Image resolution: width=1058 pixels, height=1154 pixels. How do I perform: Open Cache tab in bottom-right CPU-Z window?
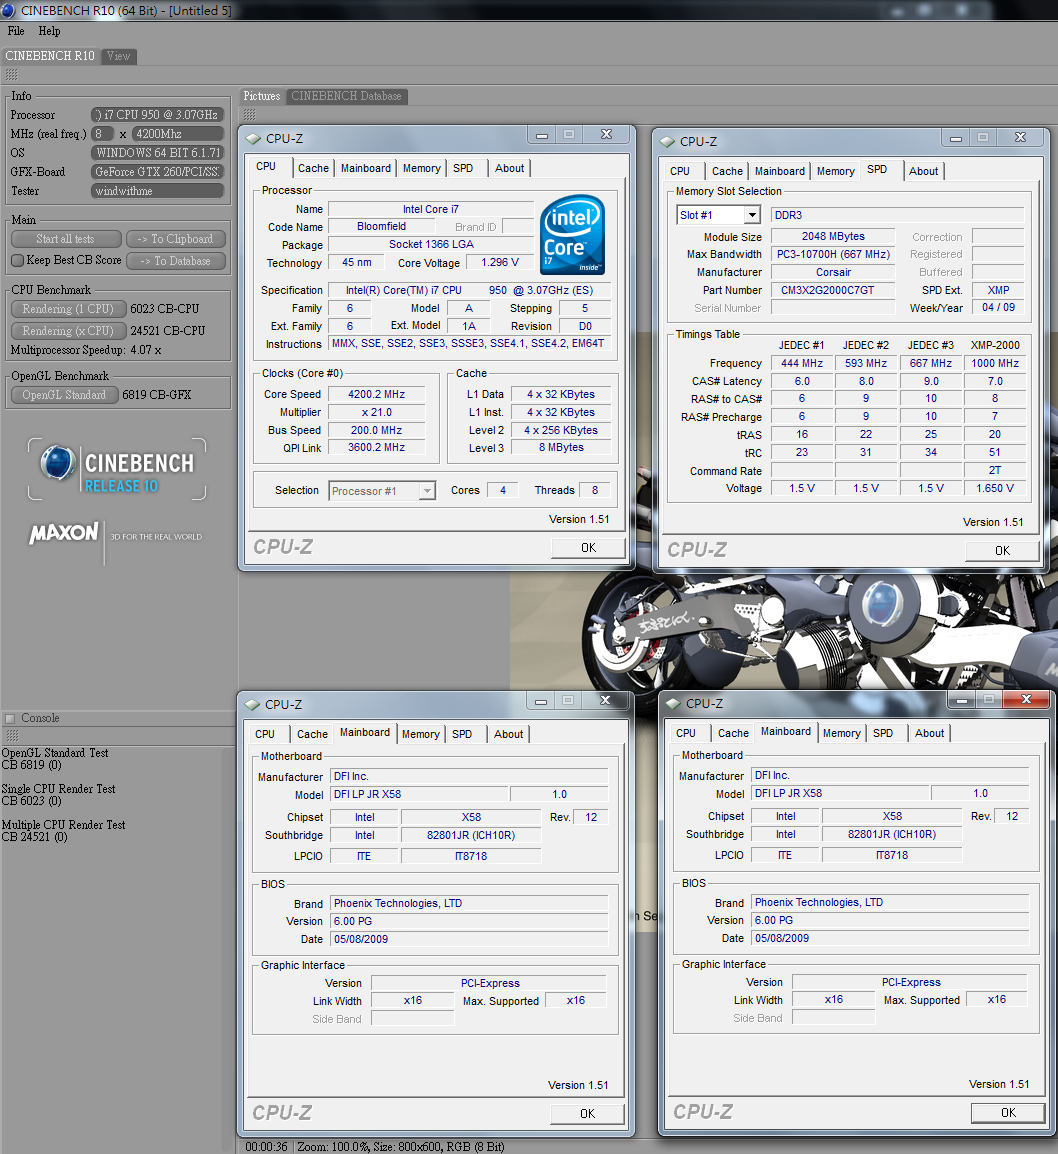733,734
